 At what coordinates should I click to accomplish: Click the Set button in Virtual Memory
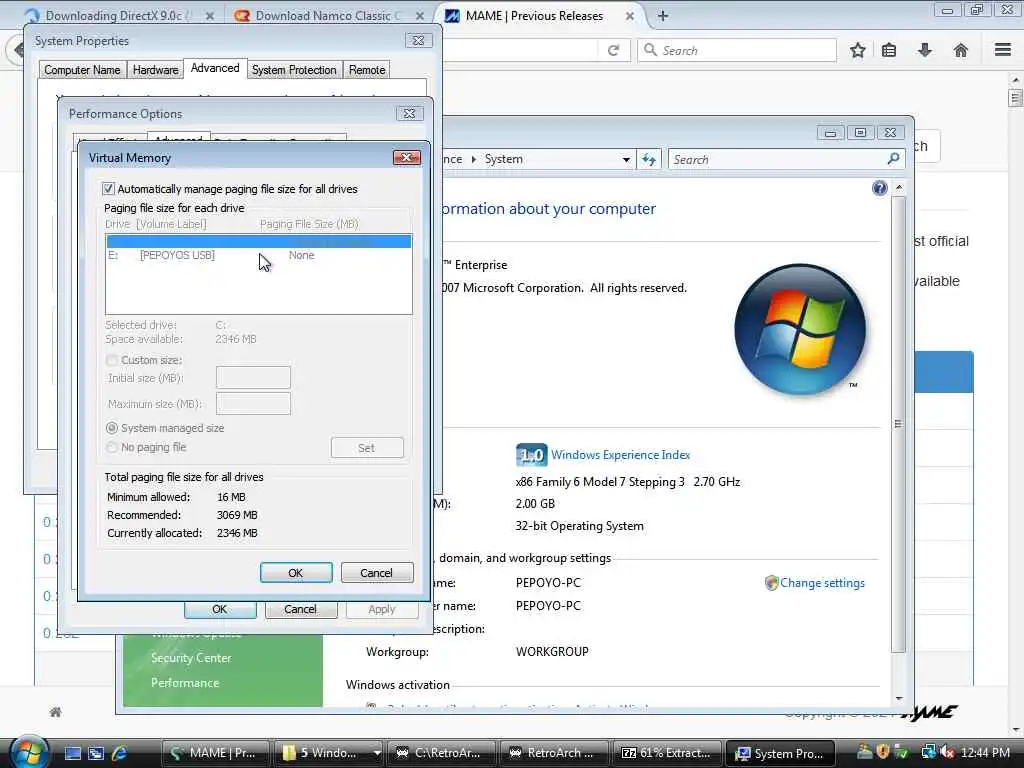coord(367,448)
